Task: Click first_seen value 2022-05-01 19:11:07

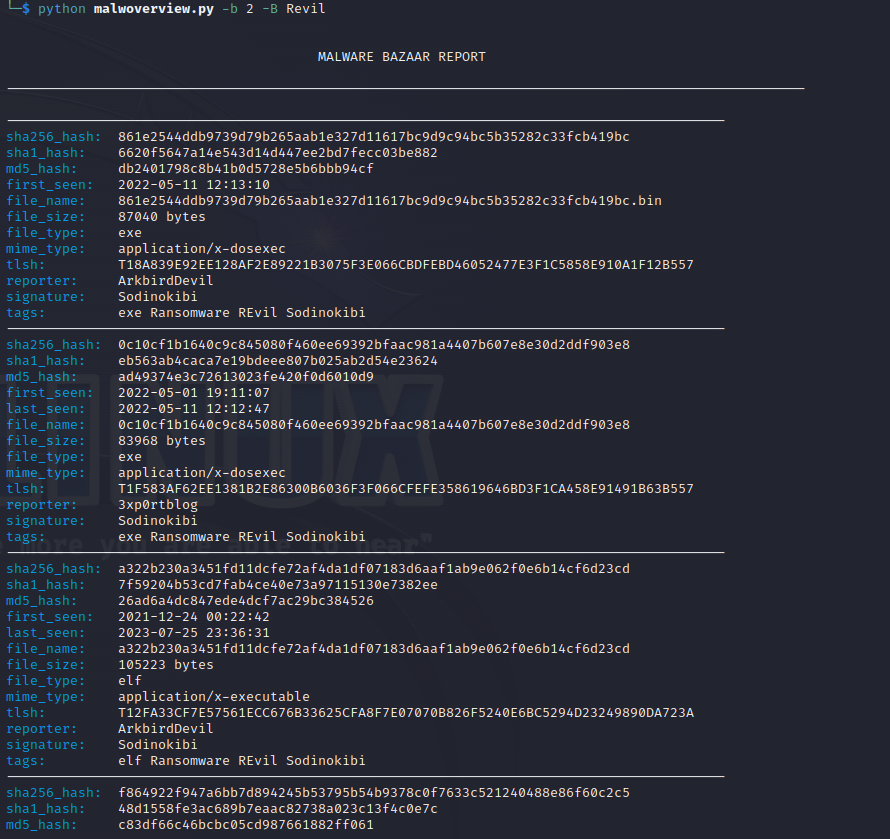Action: [194, 393]
